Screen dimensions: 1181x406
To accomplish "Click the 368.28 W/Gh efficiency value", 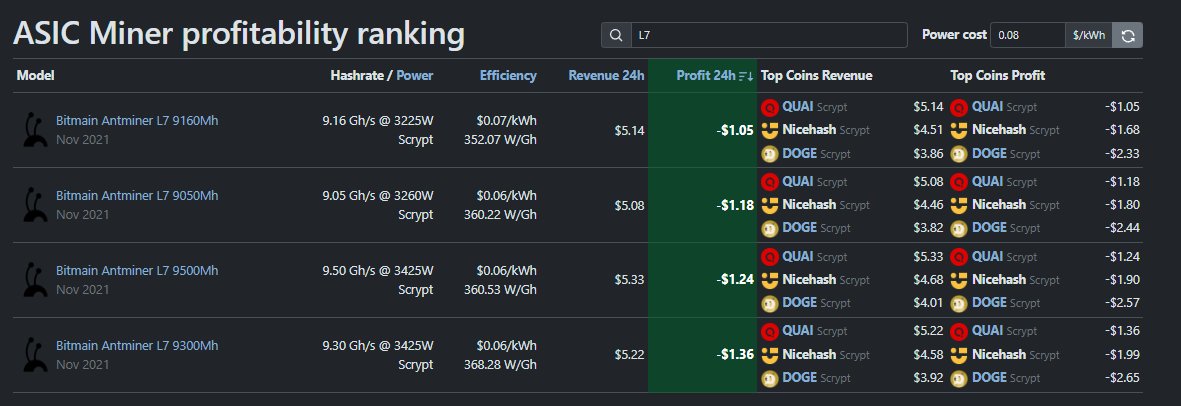I will coord(500,365).
